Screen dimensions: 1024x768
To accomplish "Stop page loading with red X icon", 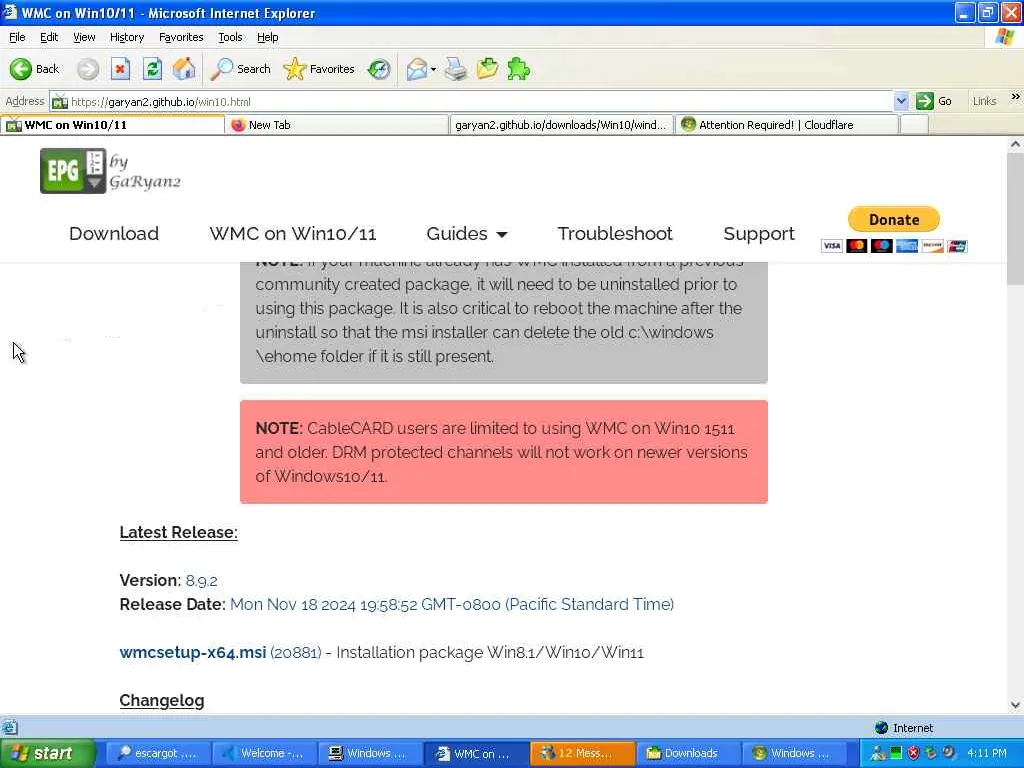I will point(120,69).
